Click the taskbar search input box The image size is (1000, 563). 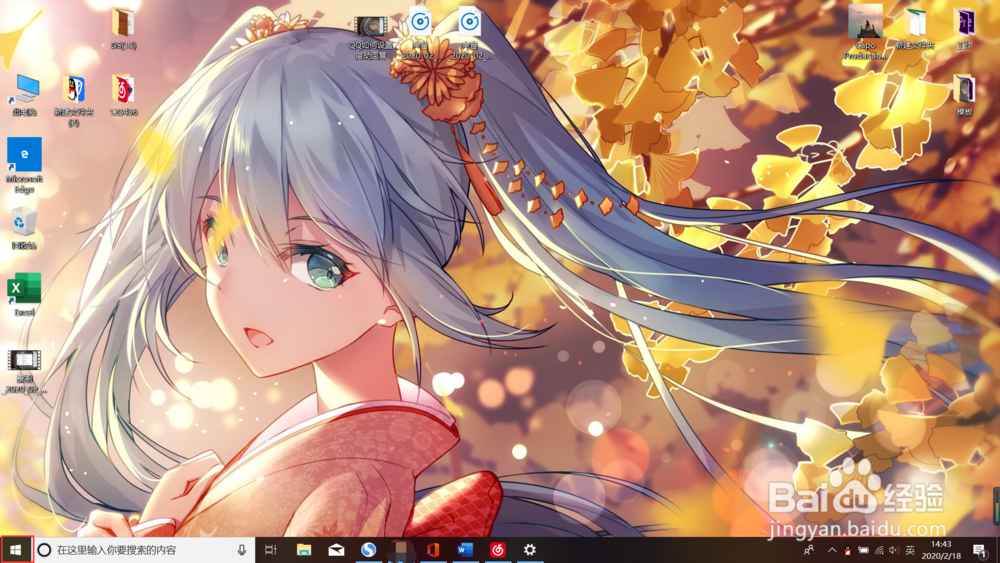click(144, 550)
